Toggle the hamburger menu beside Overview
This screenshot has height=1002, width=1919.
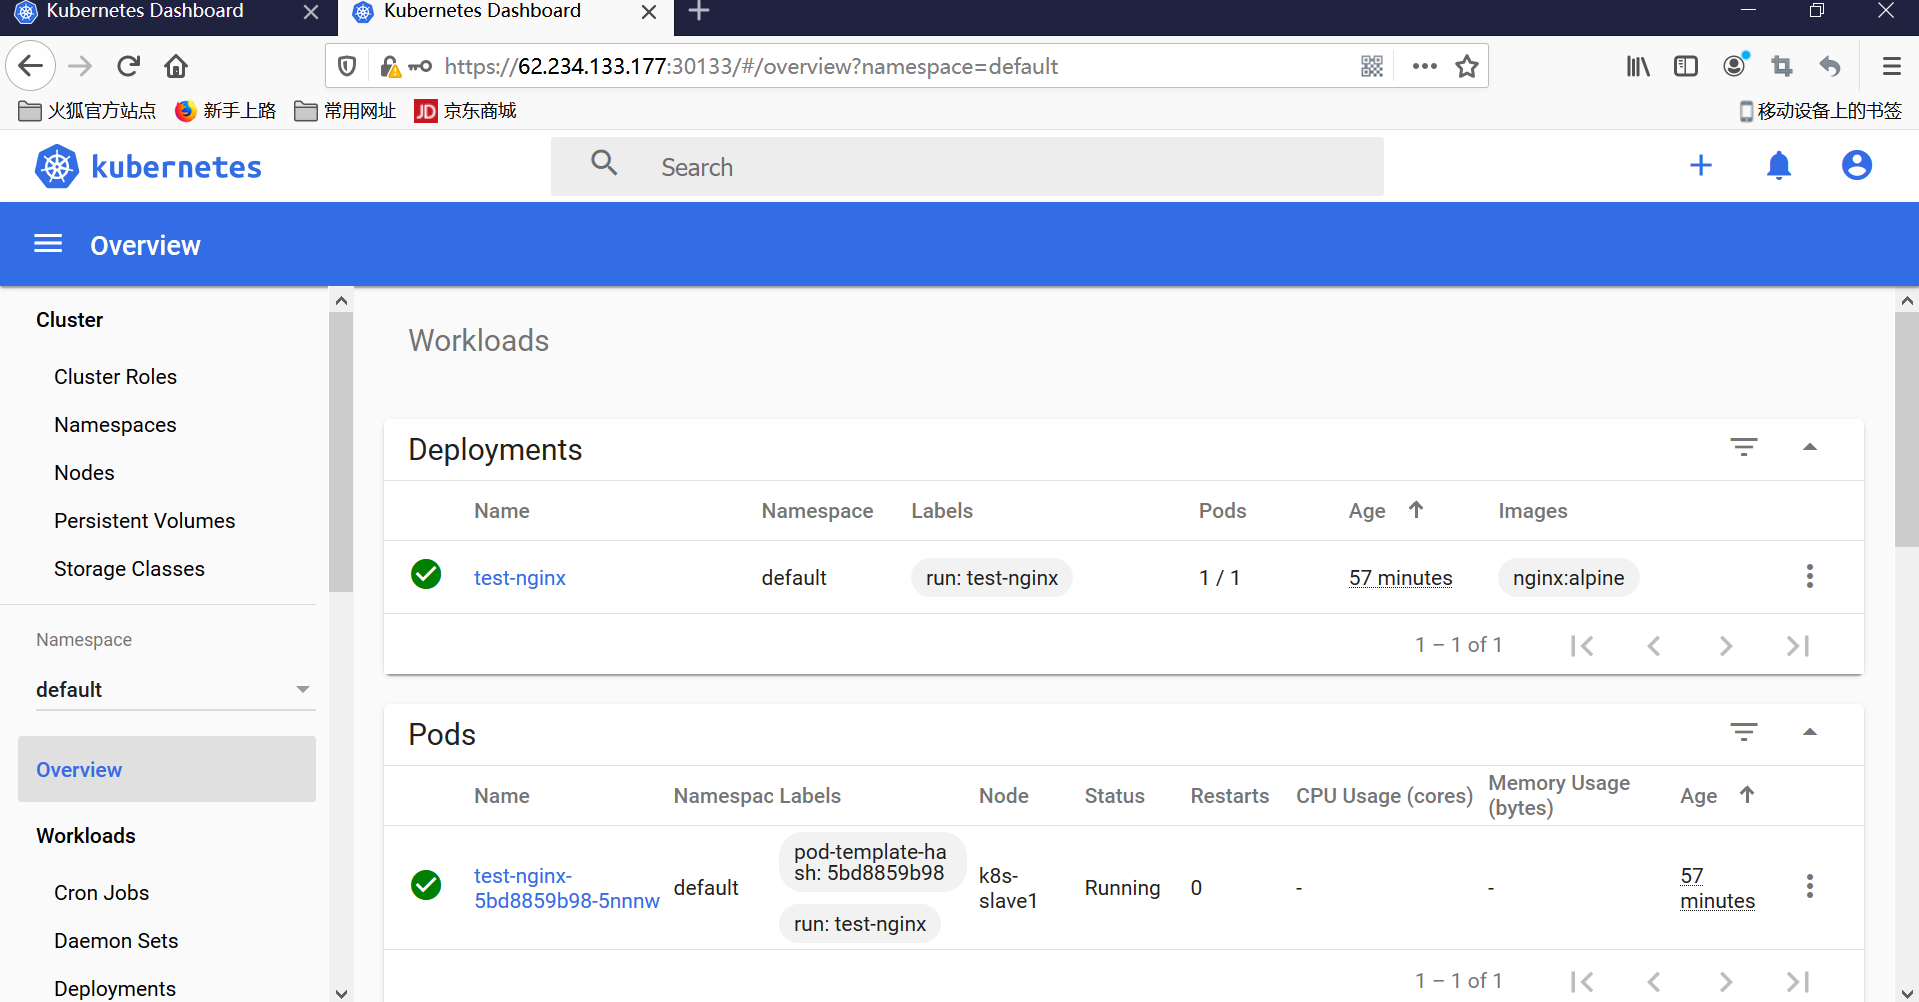coord(48,244)
